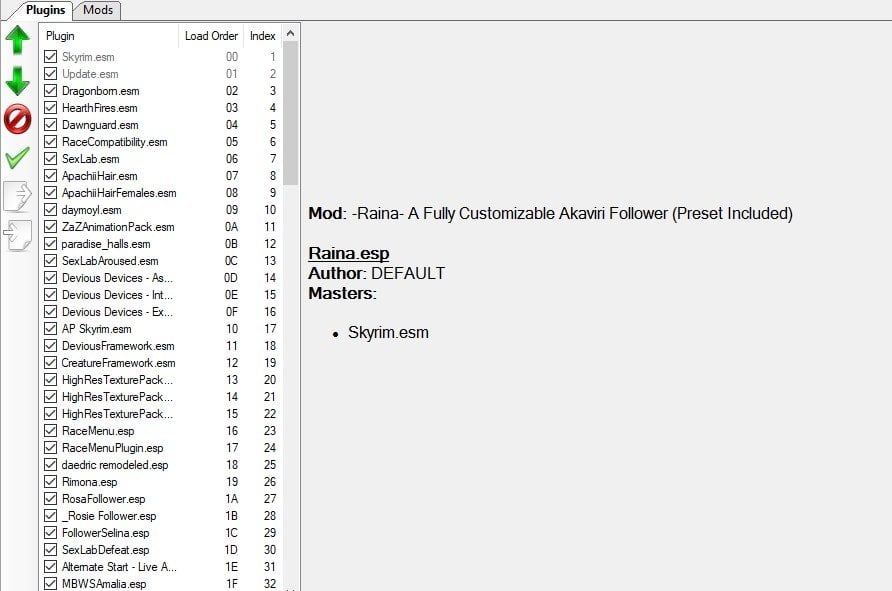The height and width of the screenshot is (591, 892).
Task: Click the import load order page icon
Action: 18,235
